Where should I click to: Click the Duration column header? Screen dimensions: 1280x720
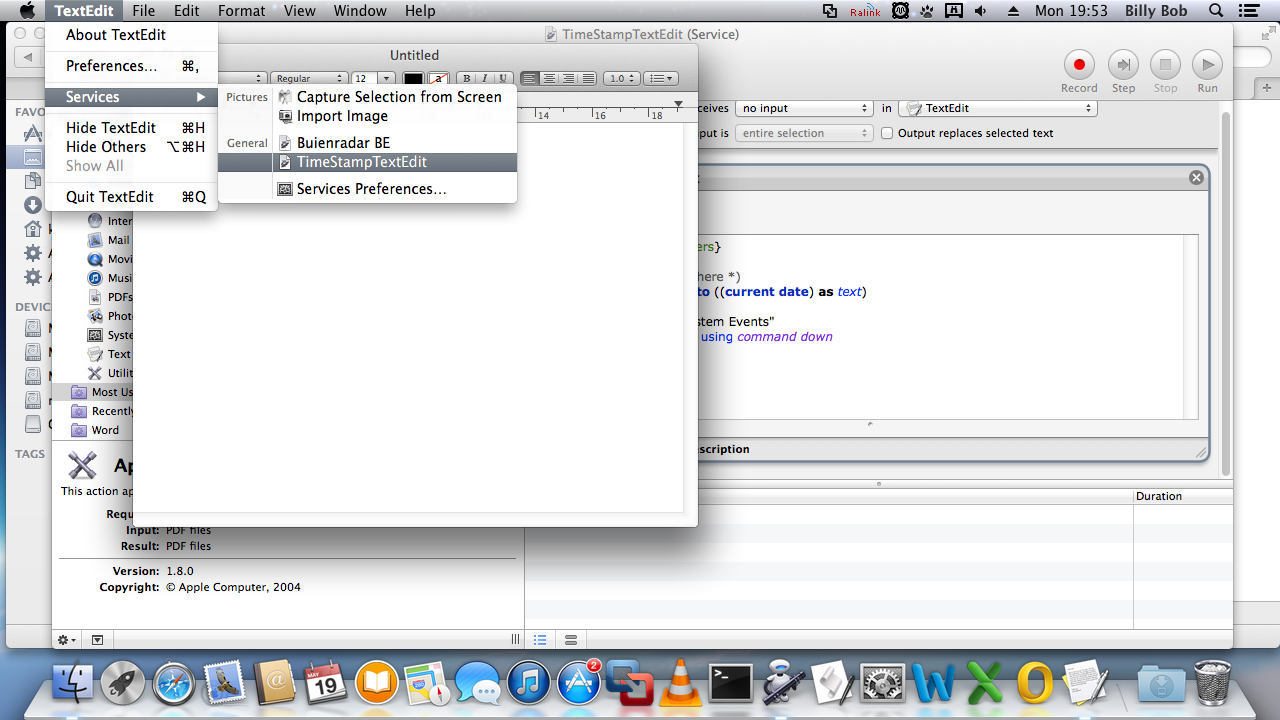pos(1182,496)
